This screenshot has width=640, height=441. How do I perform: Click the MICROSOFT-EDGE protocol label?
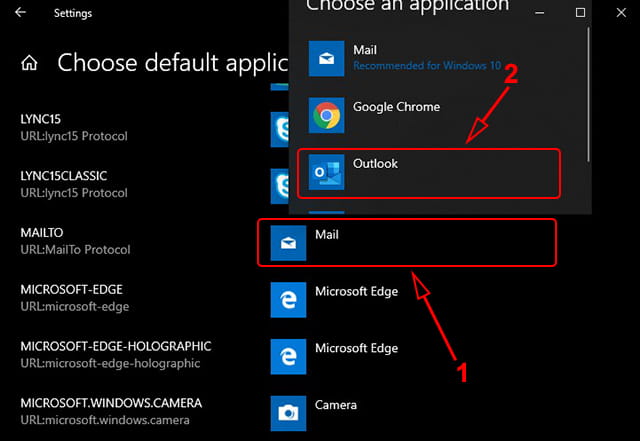71,290
